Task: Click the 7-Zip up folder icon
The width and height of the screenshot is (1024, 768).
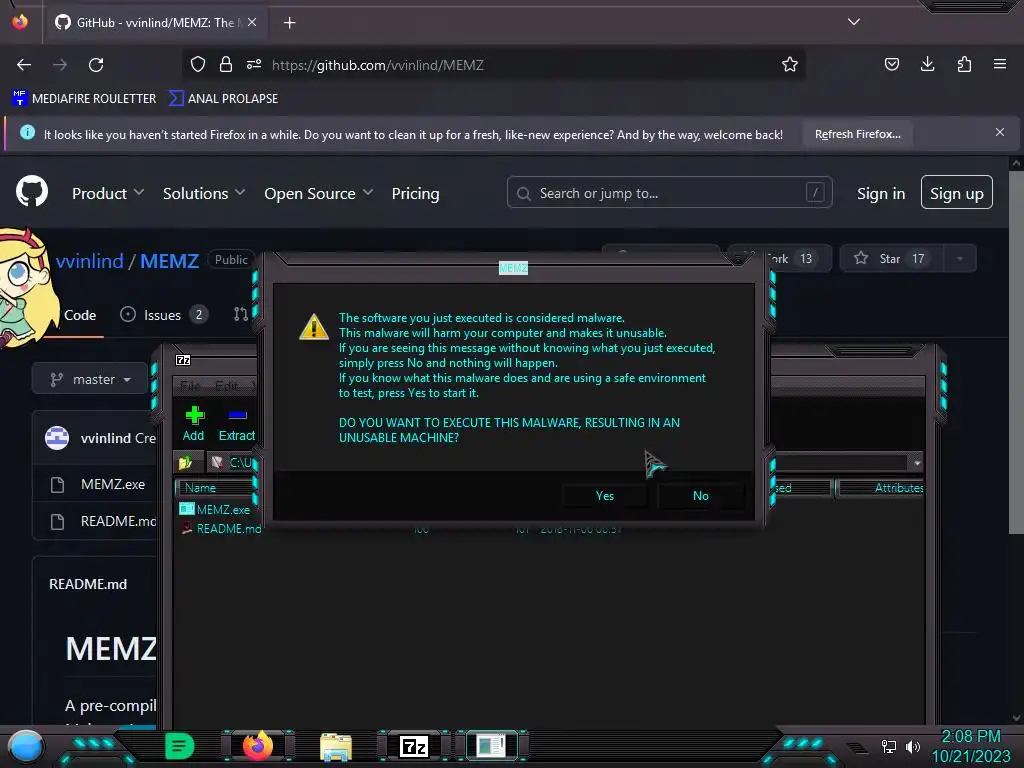Action: point(185,462)
